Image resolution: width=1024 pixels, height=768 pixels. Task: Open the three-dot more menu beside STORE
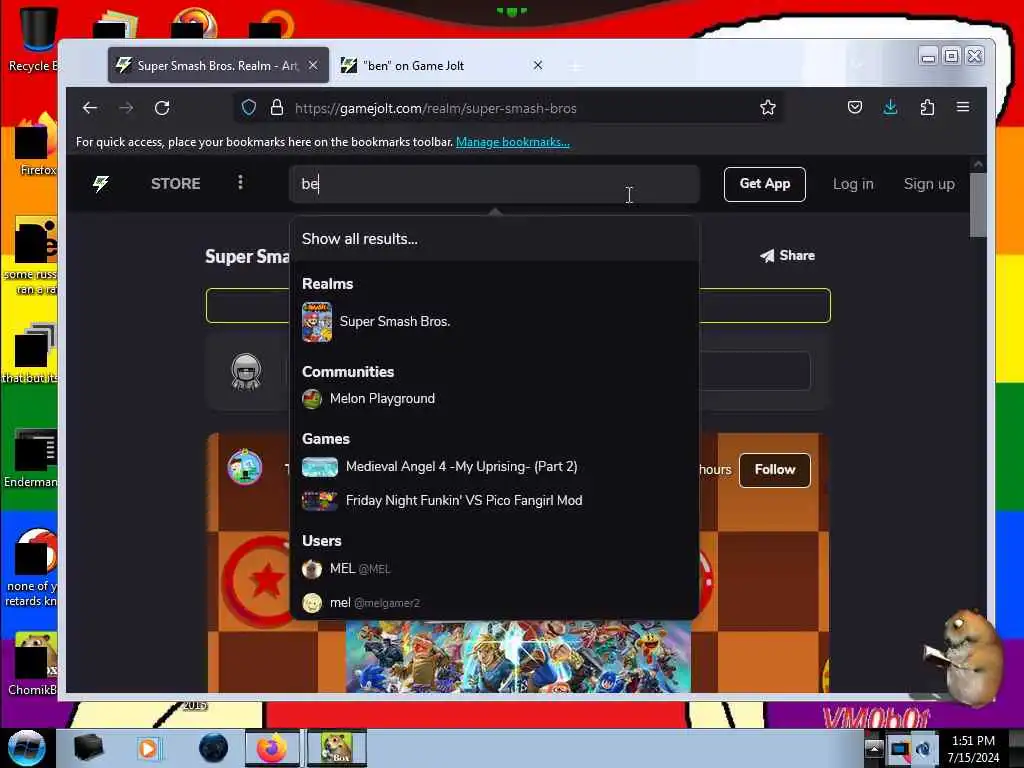240,183
